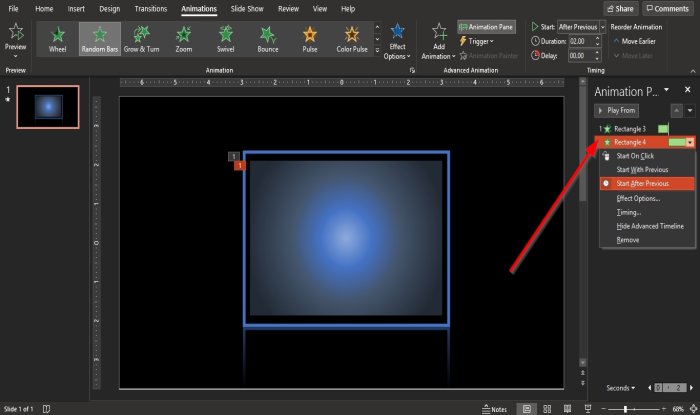The height and width of the screenshot is (415, 700).
Task: Choose Start With Previous
Action: pos(647,170)
